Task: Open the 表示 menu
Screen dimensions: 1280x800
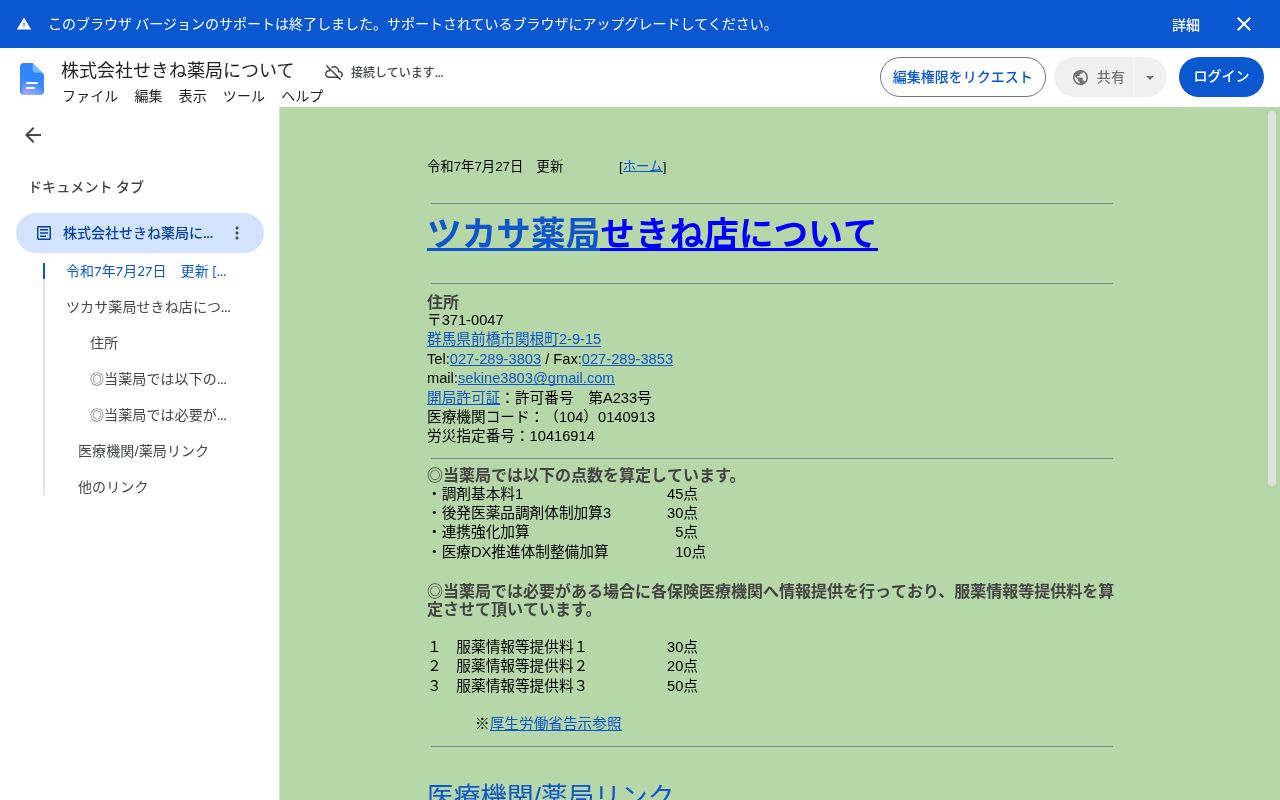Action: [192, 96]
